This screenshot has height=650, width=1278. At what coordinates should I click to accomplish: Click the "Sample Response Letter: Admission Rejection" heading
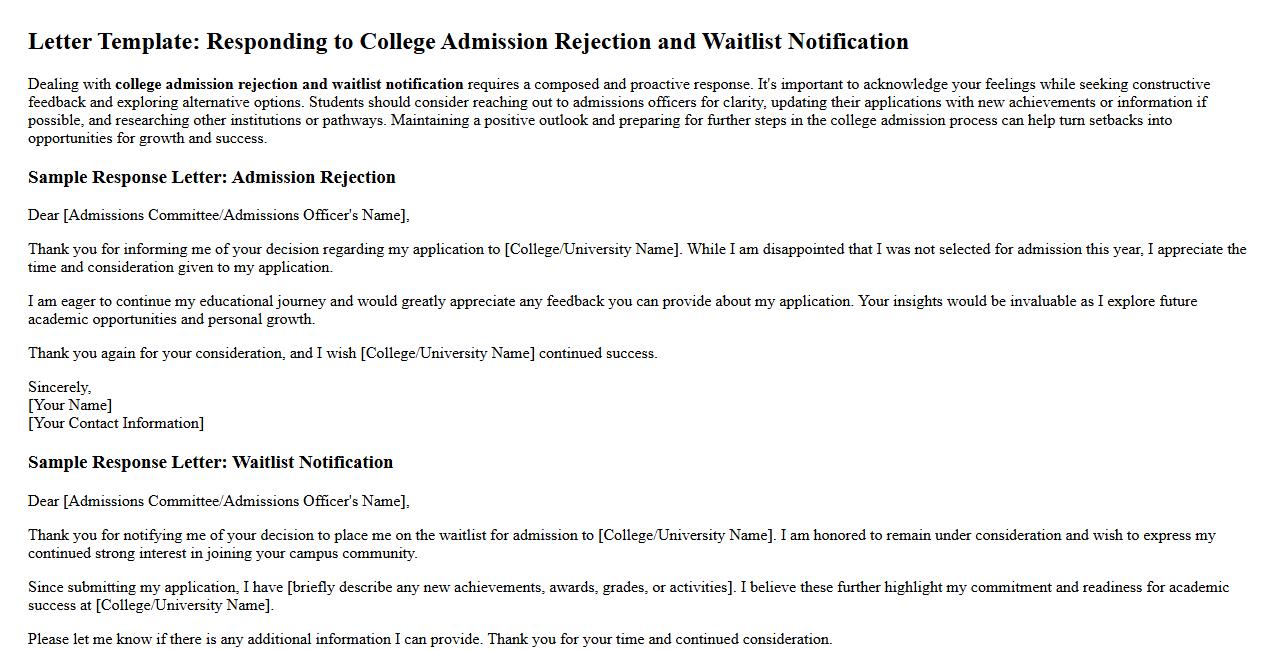(x=212, y=178)
